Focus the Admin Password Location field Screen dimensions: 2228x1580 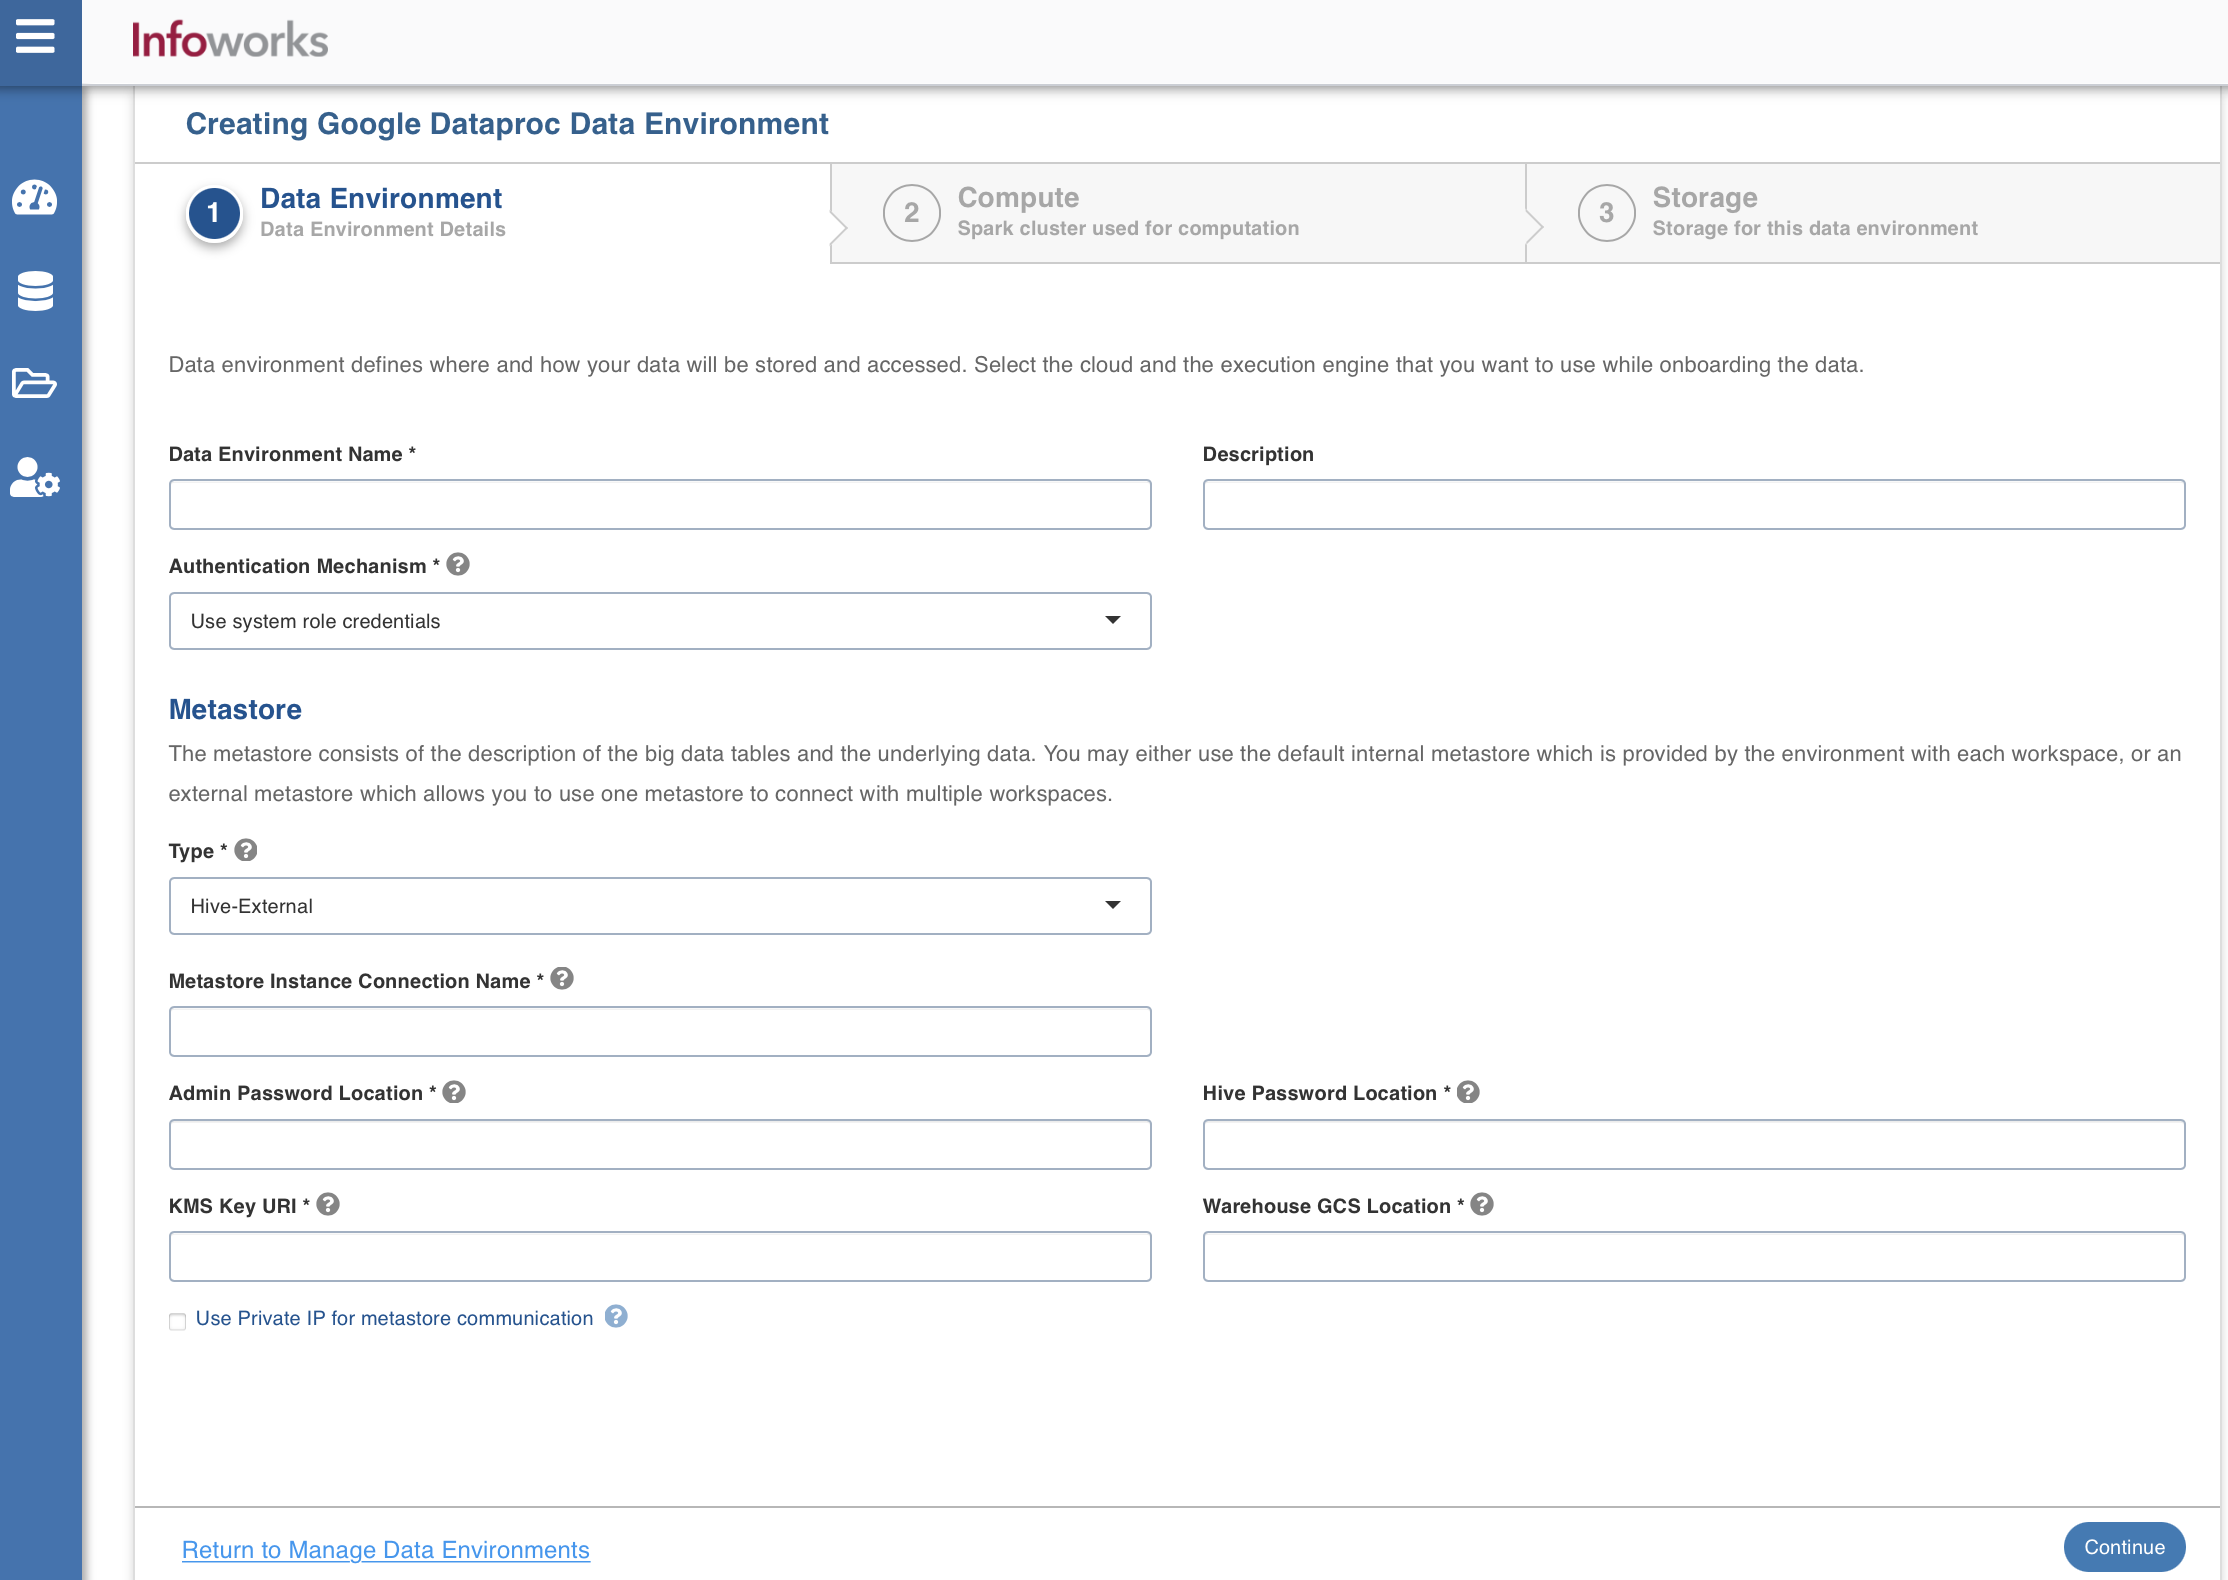(x=660, y=1145)
